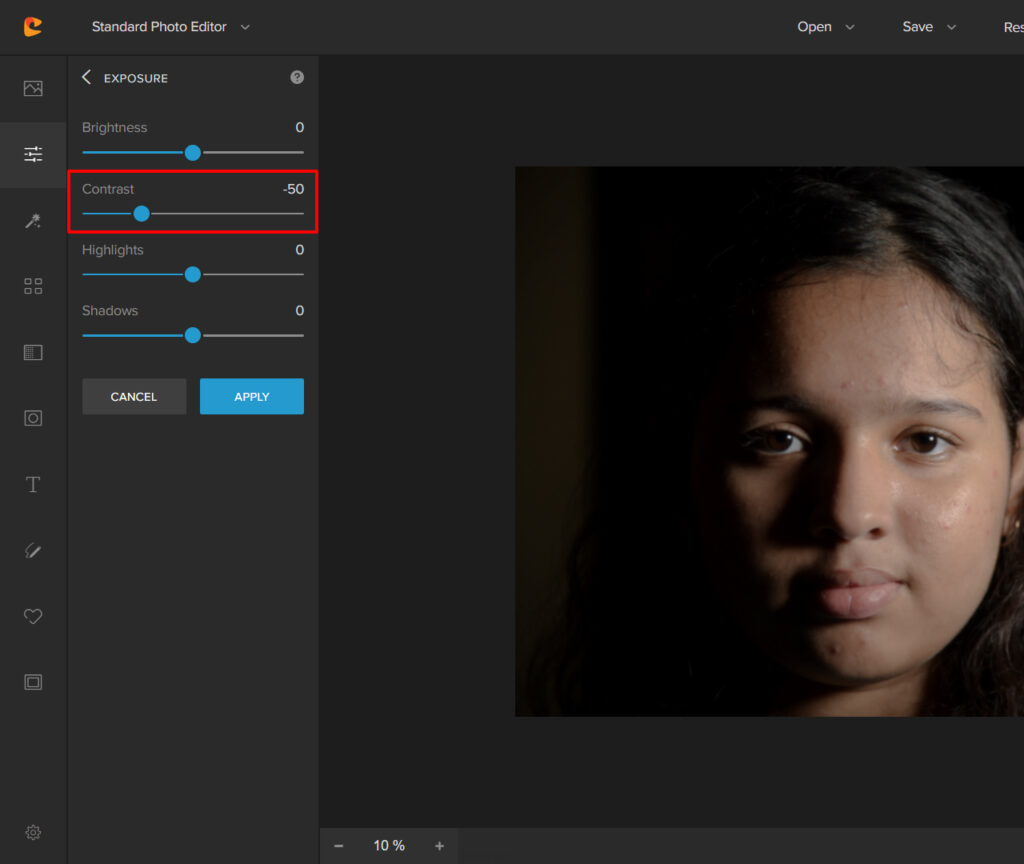The image size is (1024, 864).
Task: Click the Shadows value 0
Action: click(300, 310)
